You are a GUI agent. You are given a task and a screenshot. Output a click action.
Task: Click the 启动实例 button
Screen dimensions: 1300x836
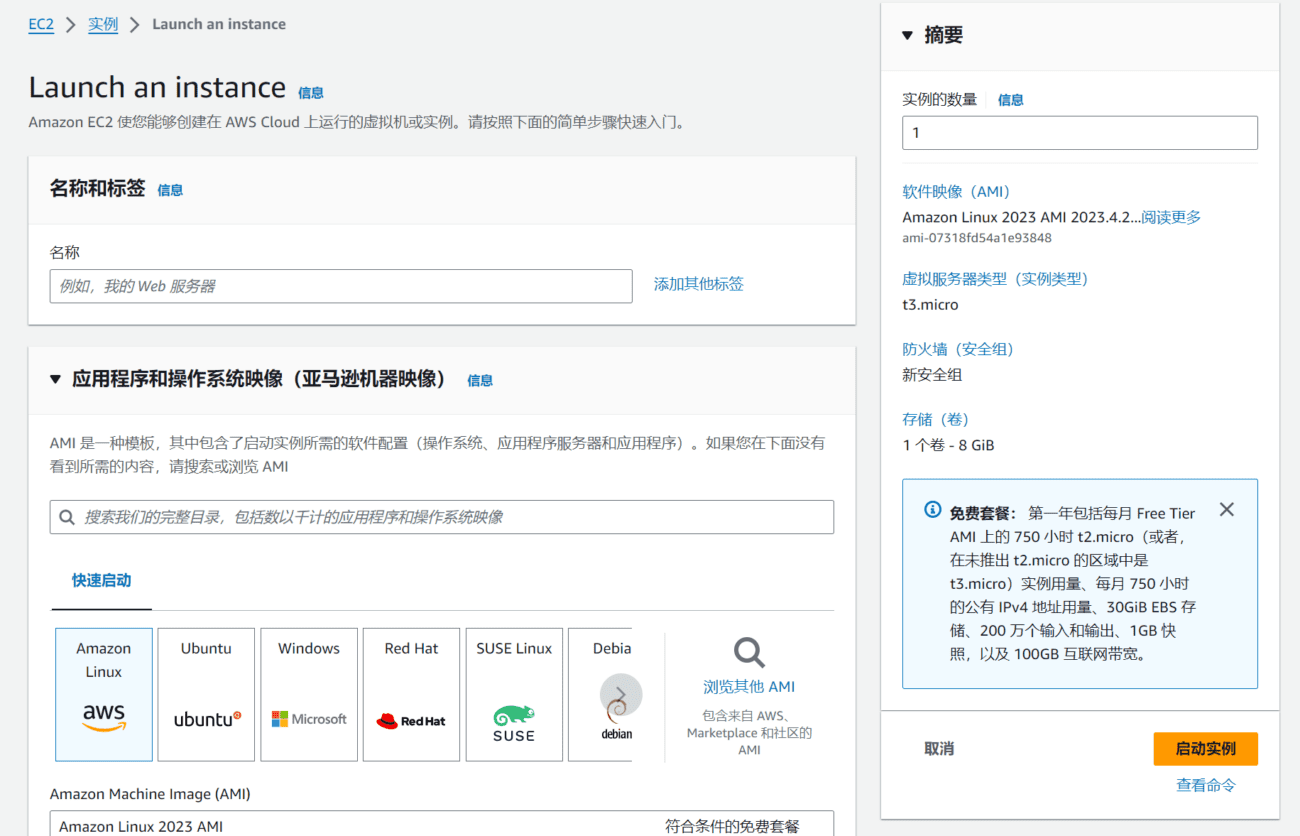(x=1205, y=748)
